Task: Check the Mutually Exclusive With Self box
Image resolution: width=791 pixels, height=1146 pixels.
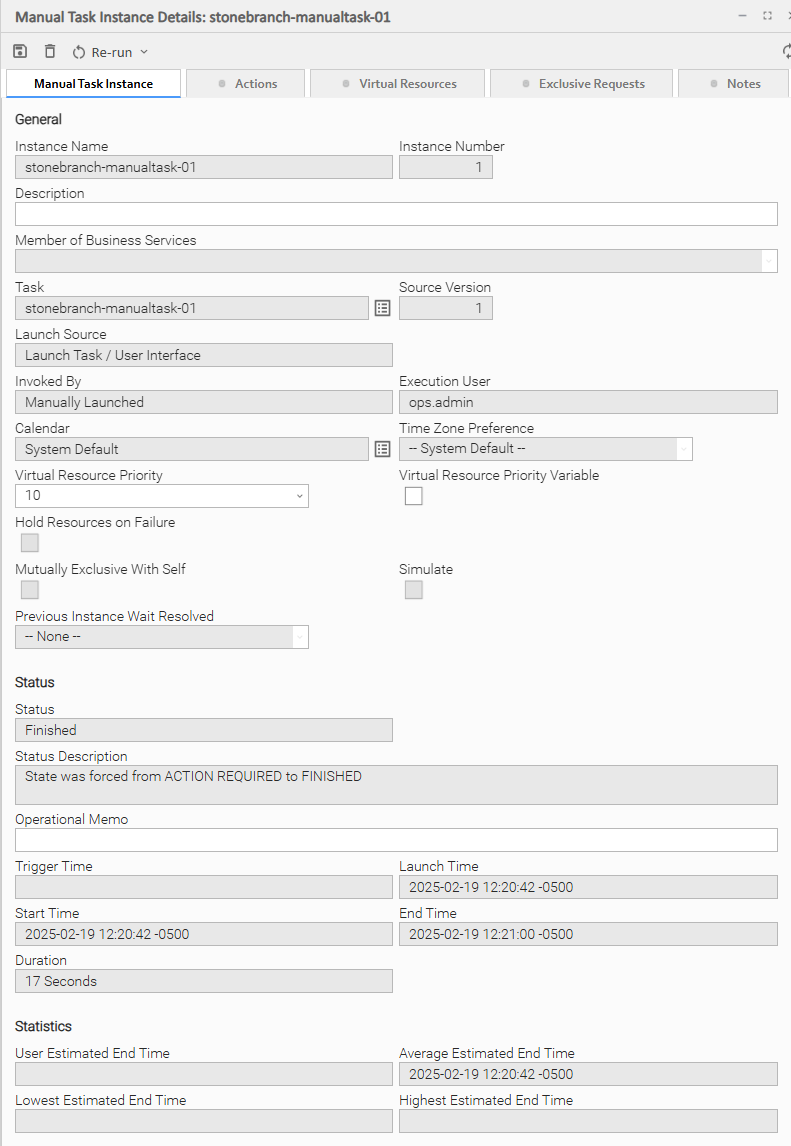Action: tap(30, 590)
